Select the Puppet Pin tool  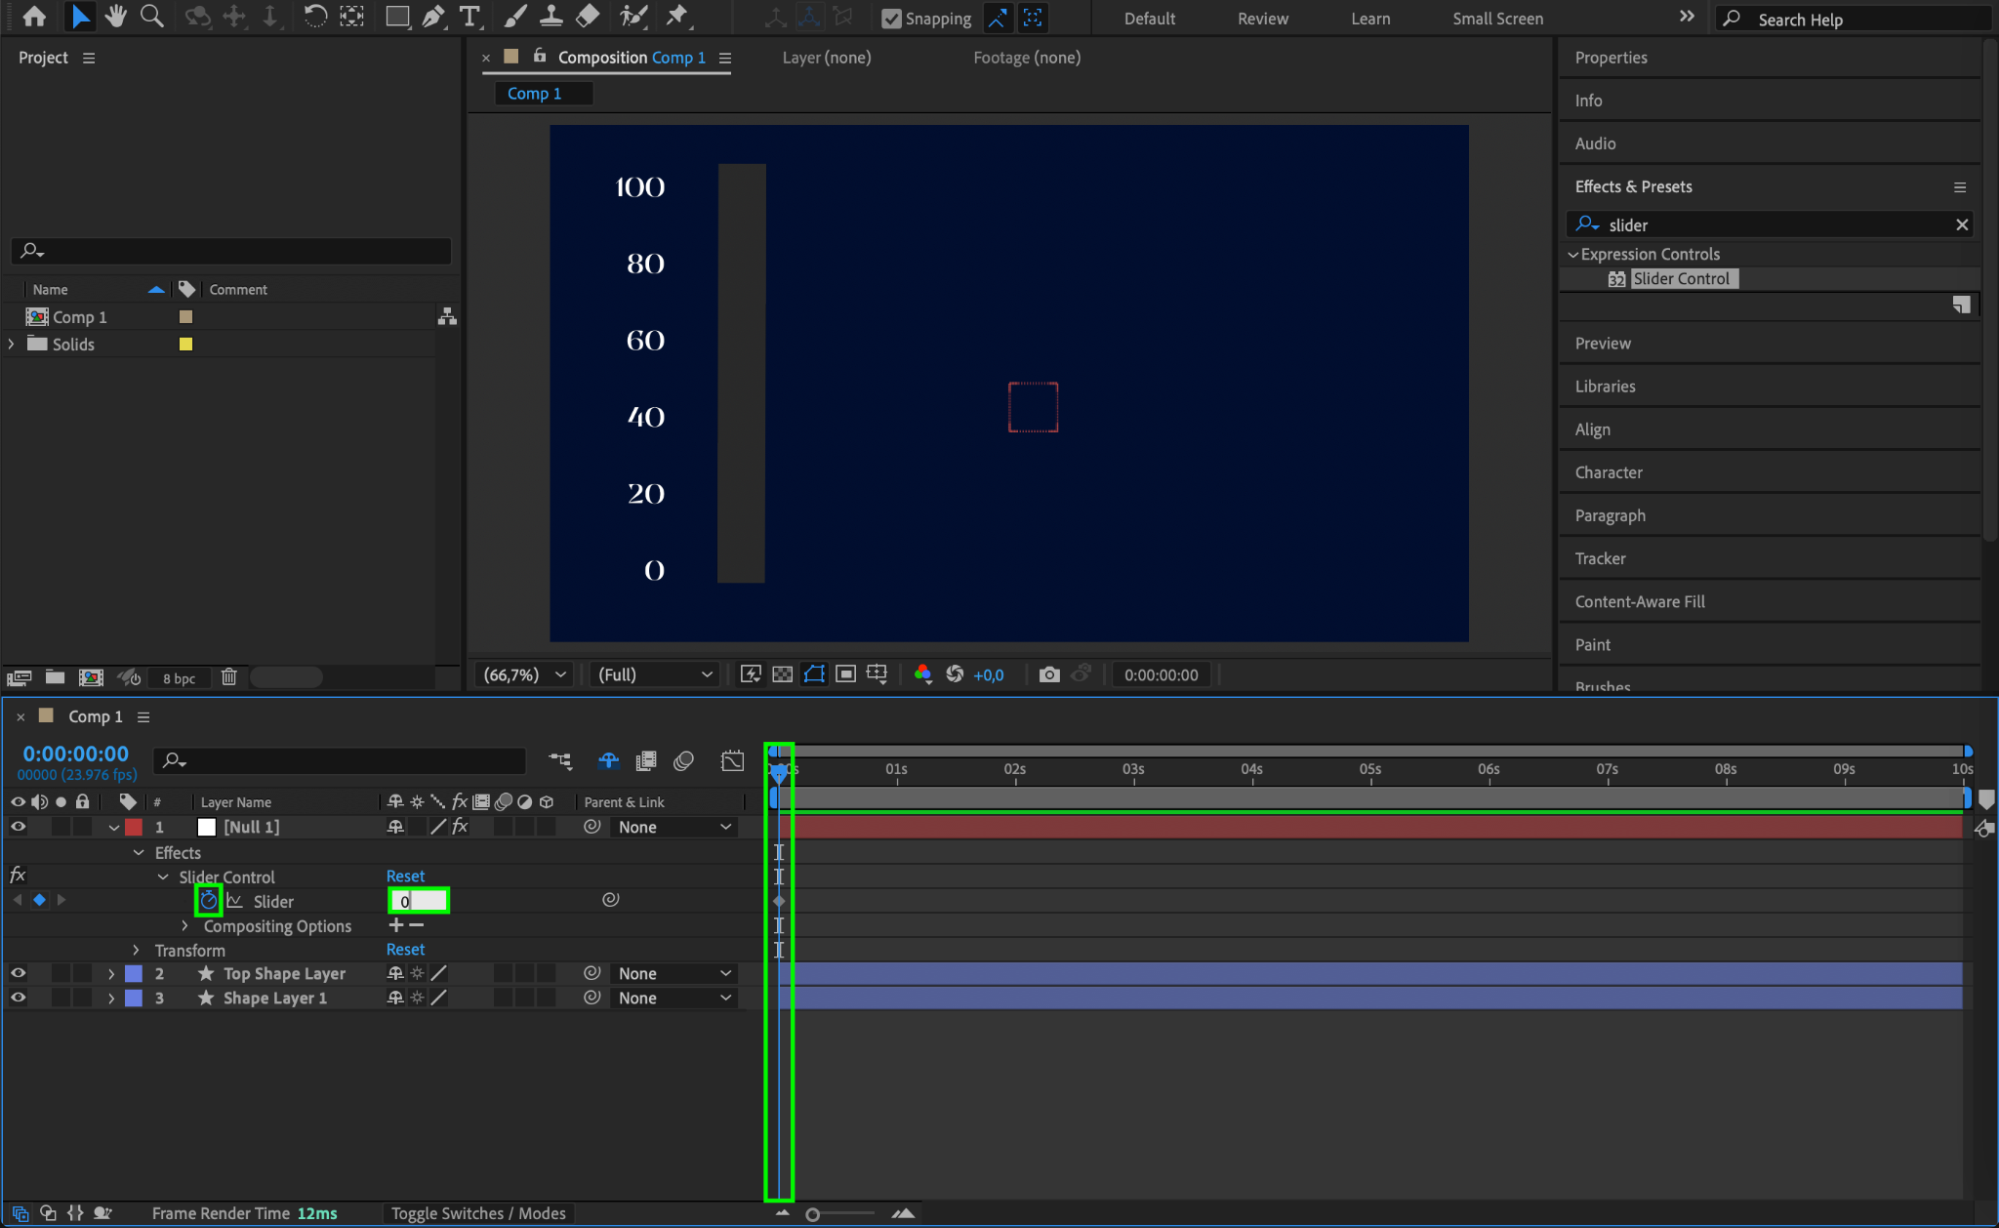(x=677, y=16)
